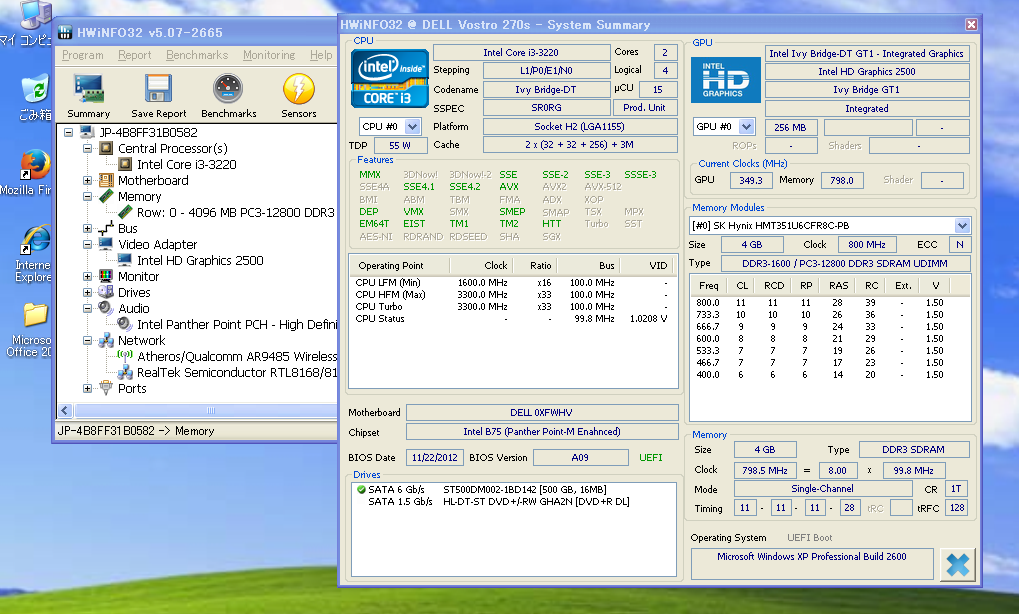1019x614 pixels.
Task: Click the Intel HD Graphics logo
Action: (x=725, y=80)
